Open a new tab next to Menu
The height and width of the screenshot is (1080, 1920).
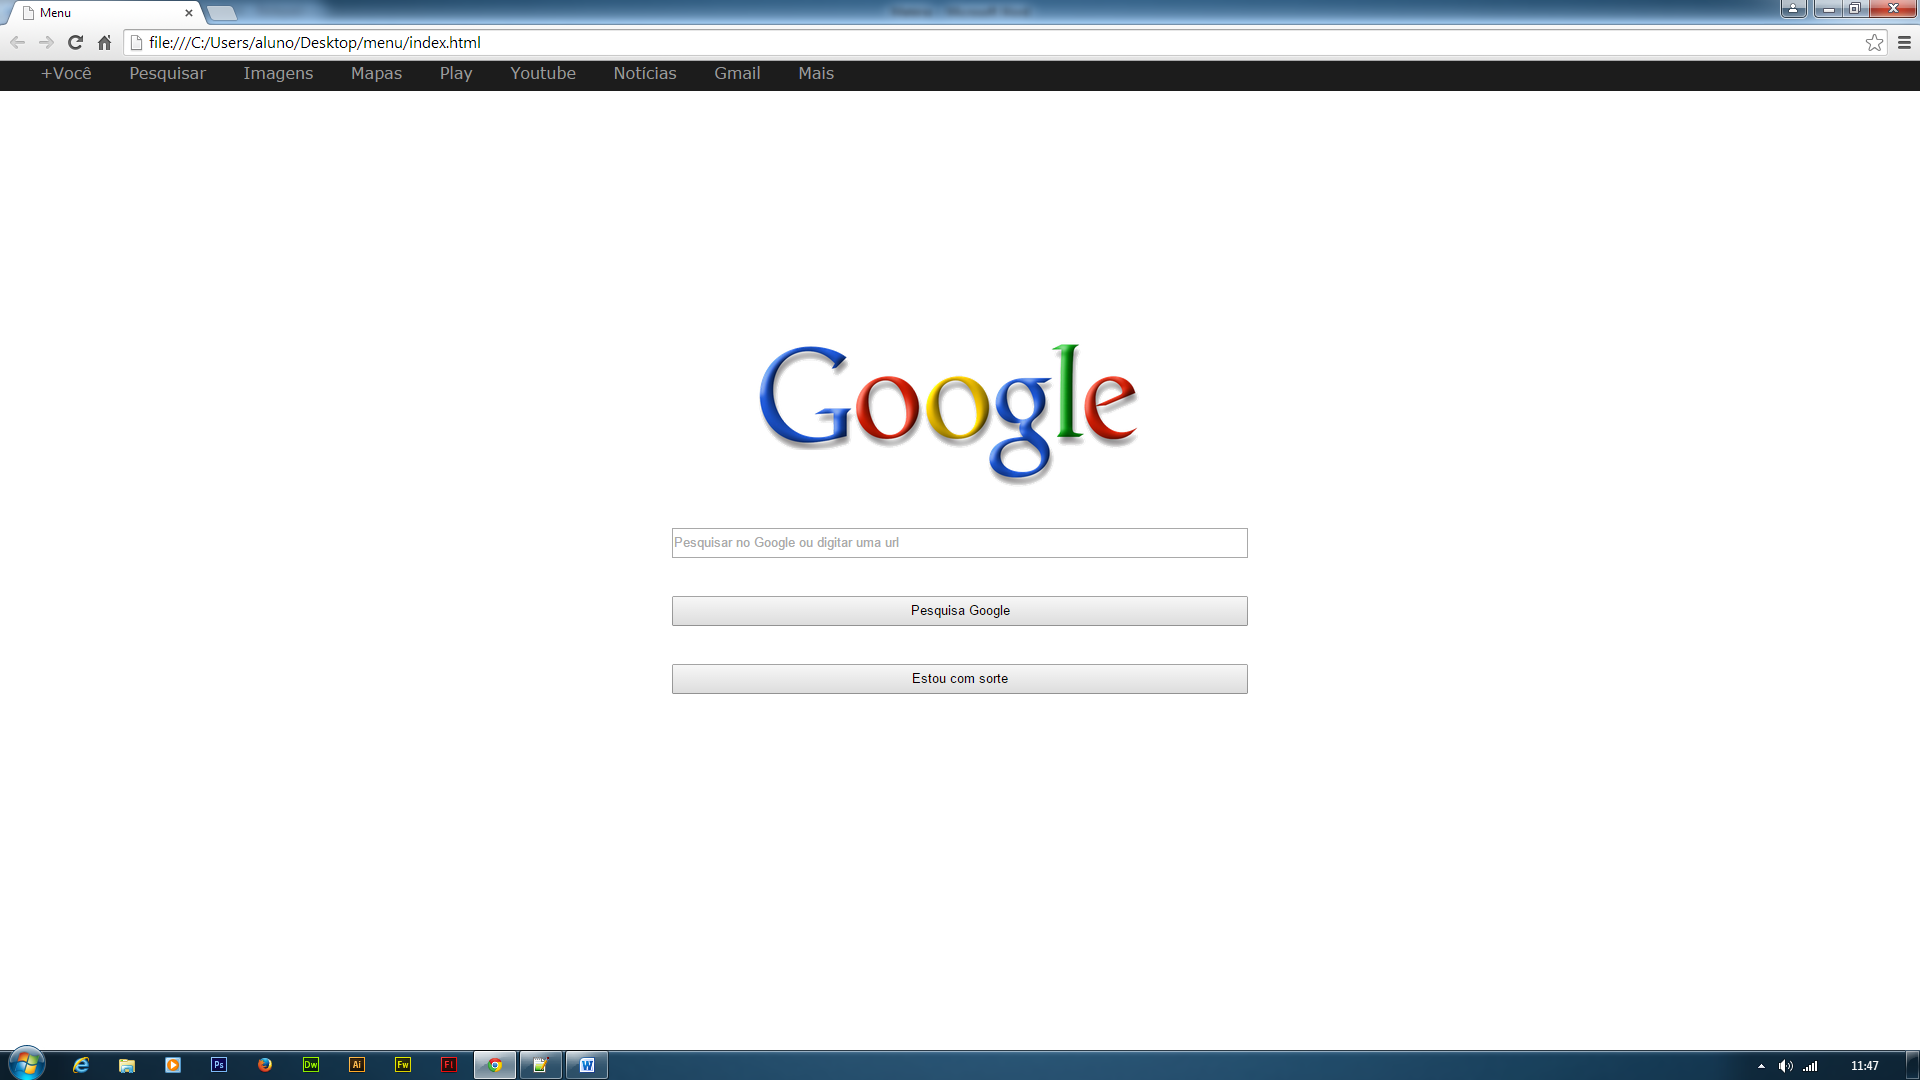pos(222,13)
